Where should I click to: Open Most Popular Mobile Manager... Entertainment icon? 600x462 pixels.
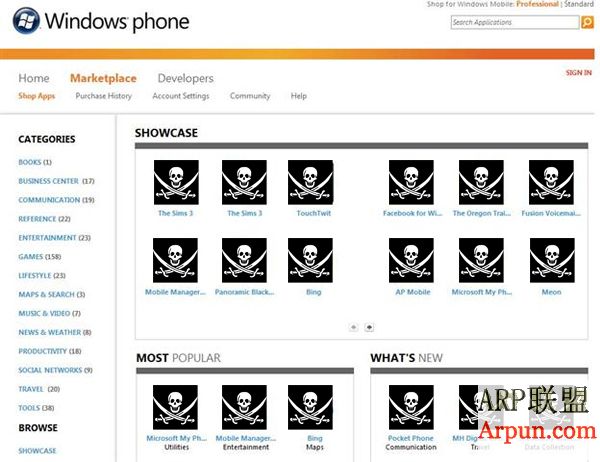pos(244,407)
